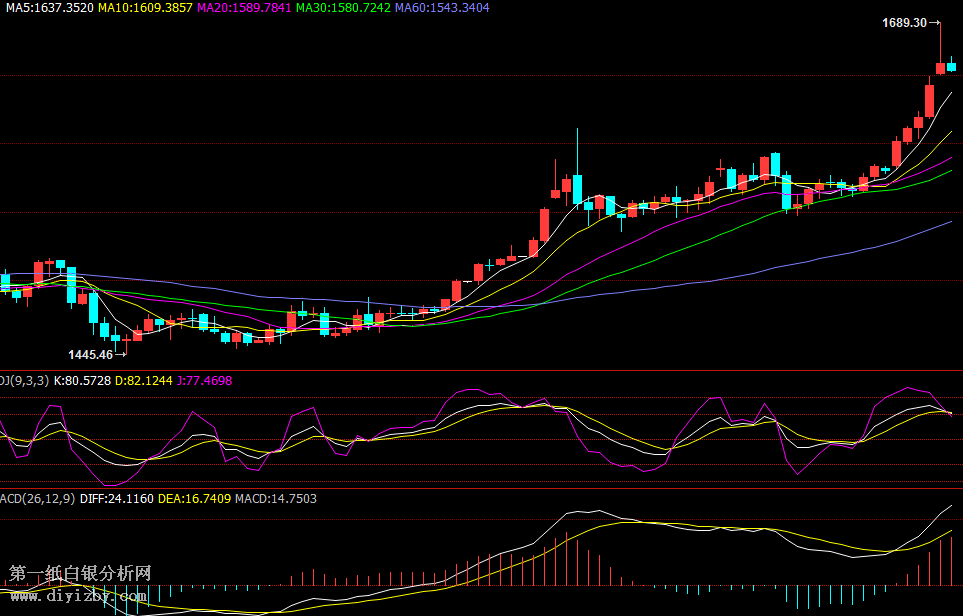Click the magenta MA20:1589.7841 label
This screenshot has height=616, width=963.
coord(245,7)
